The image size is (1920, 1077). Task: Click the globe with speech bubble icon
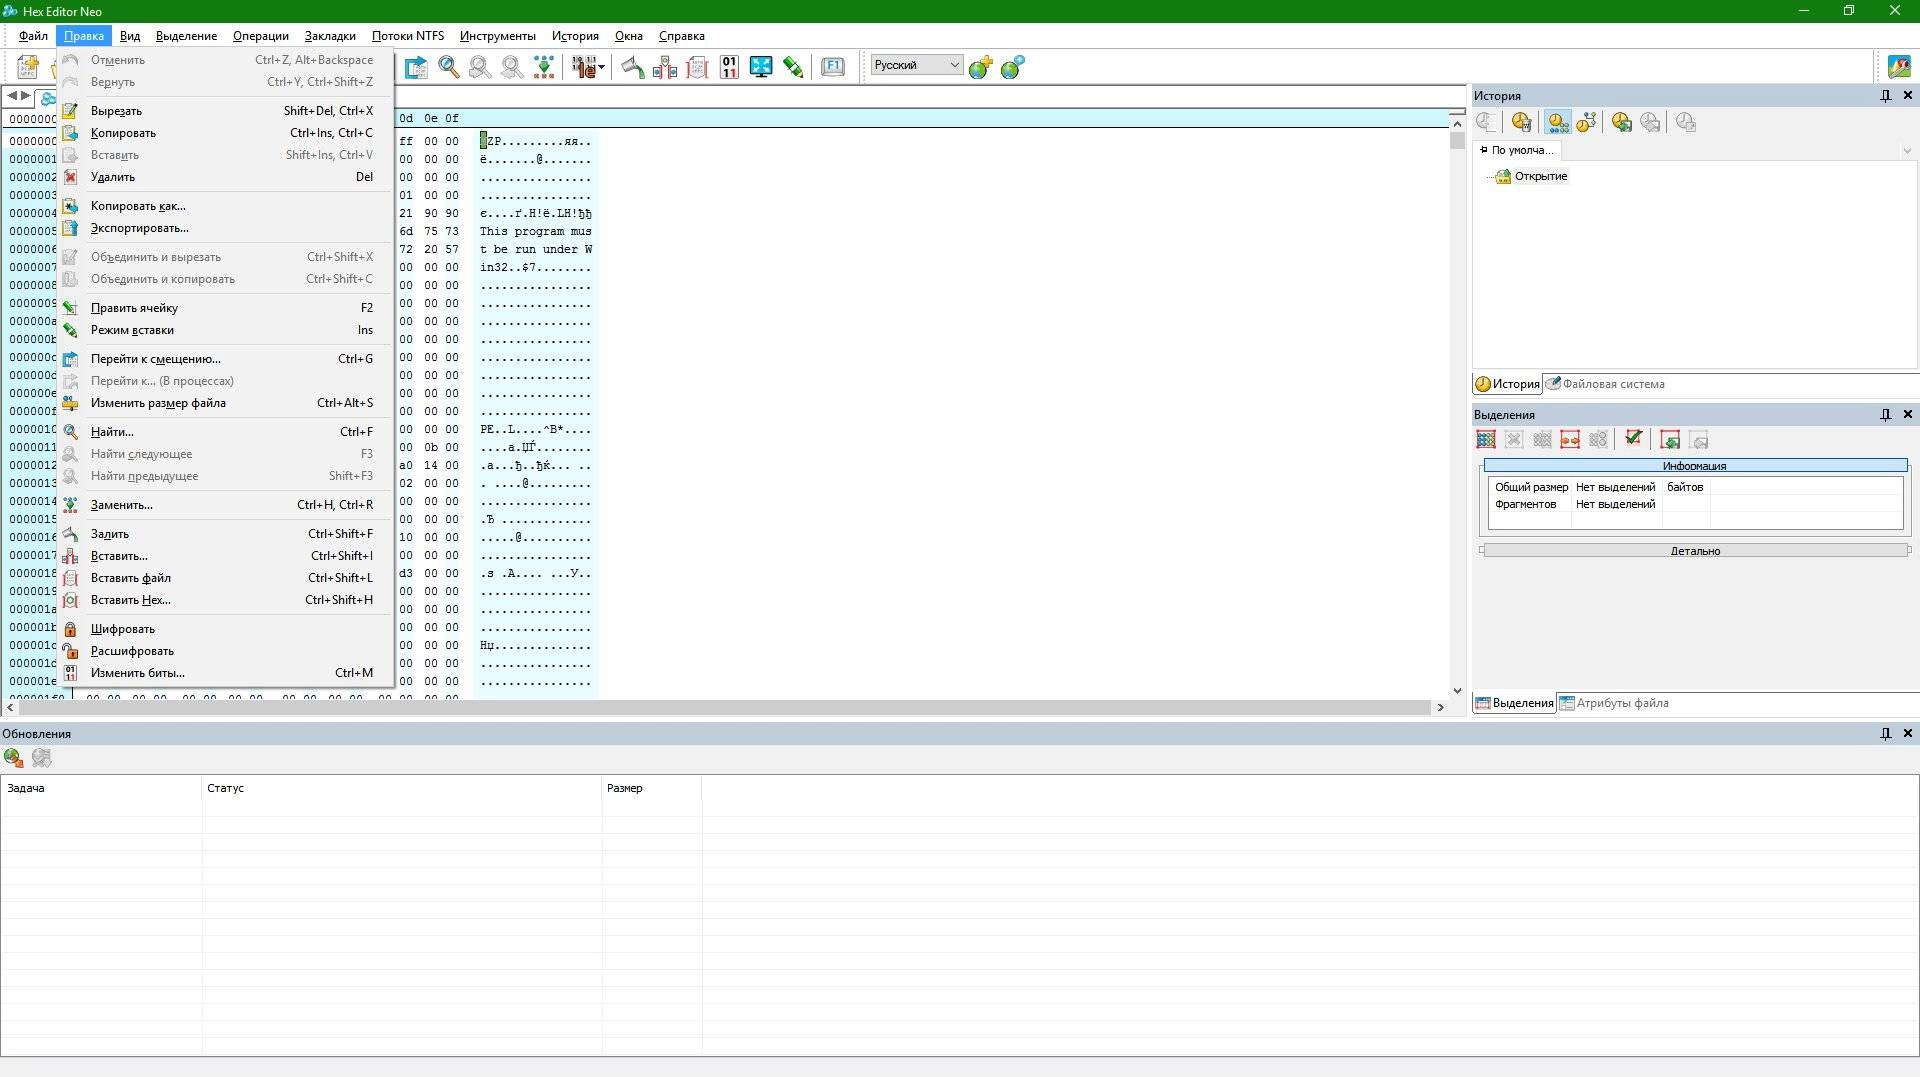tap(1013, 67)
